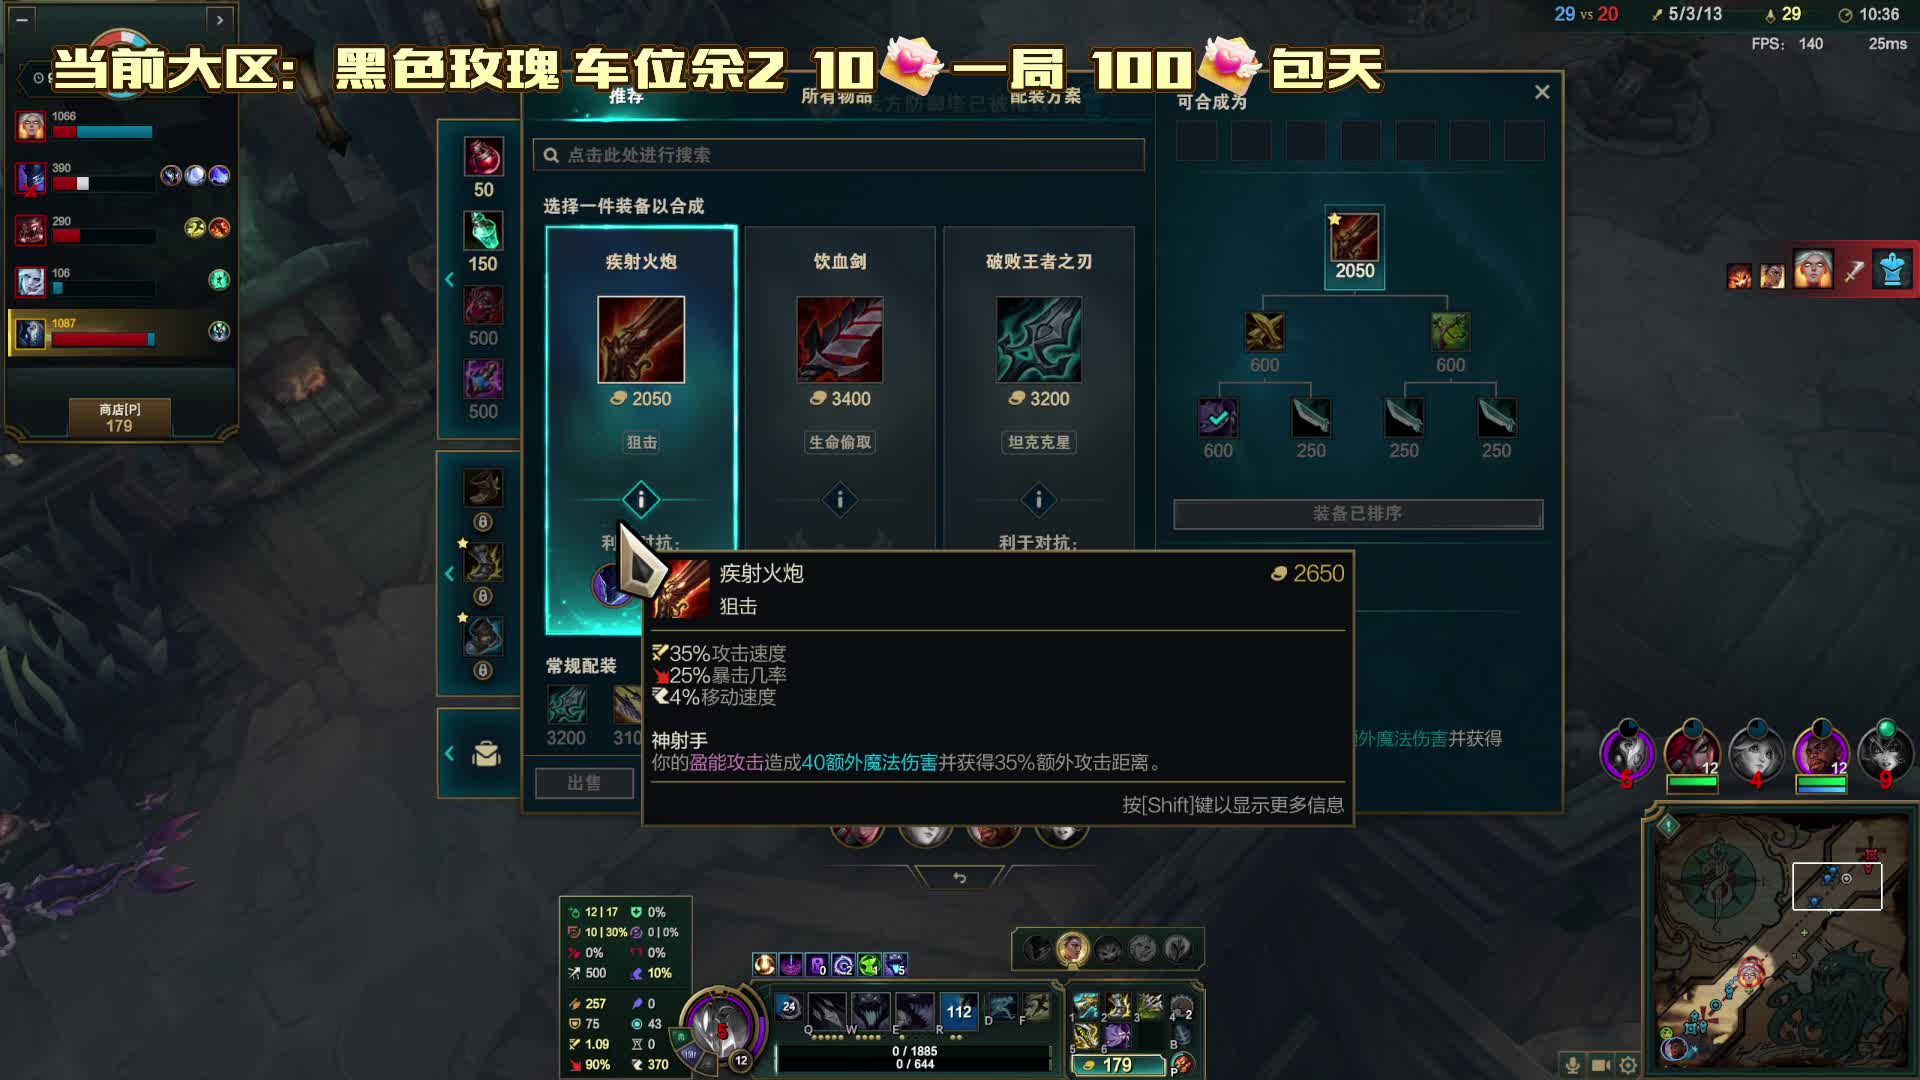Buy the 50 gold health potion
This screenshot has width=1920, height=1080.
[x=483, y=158]
